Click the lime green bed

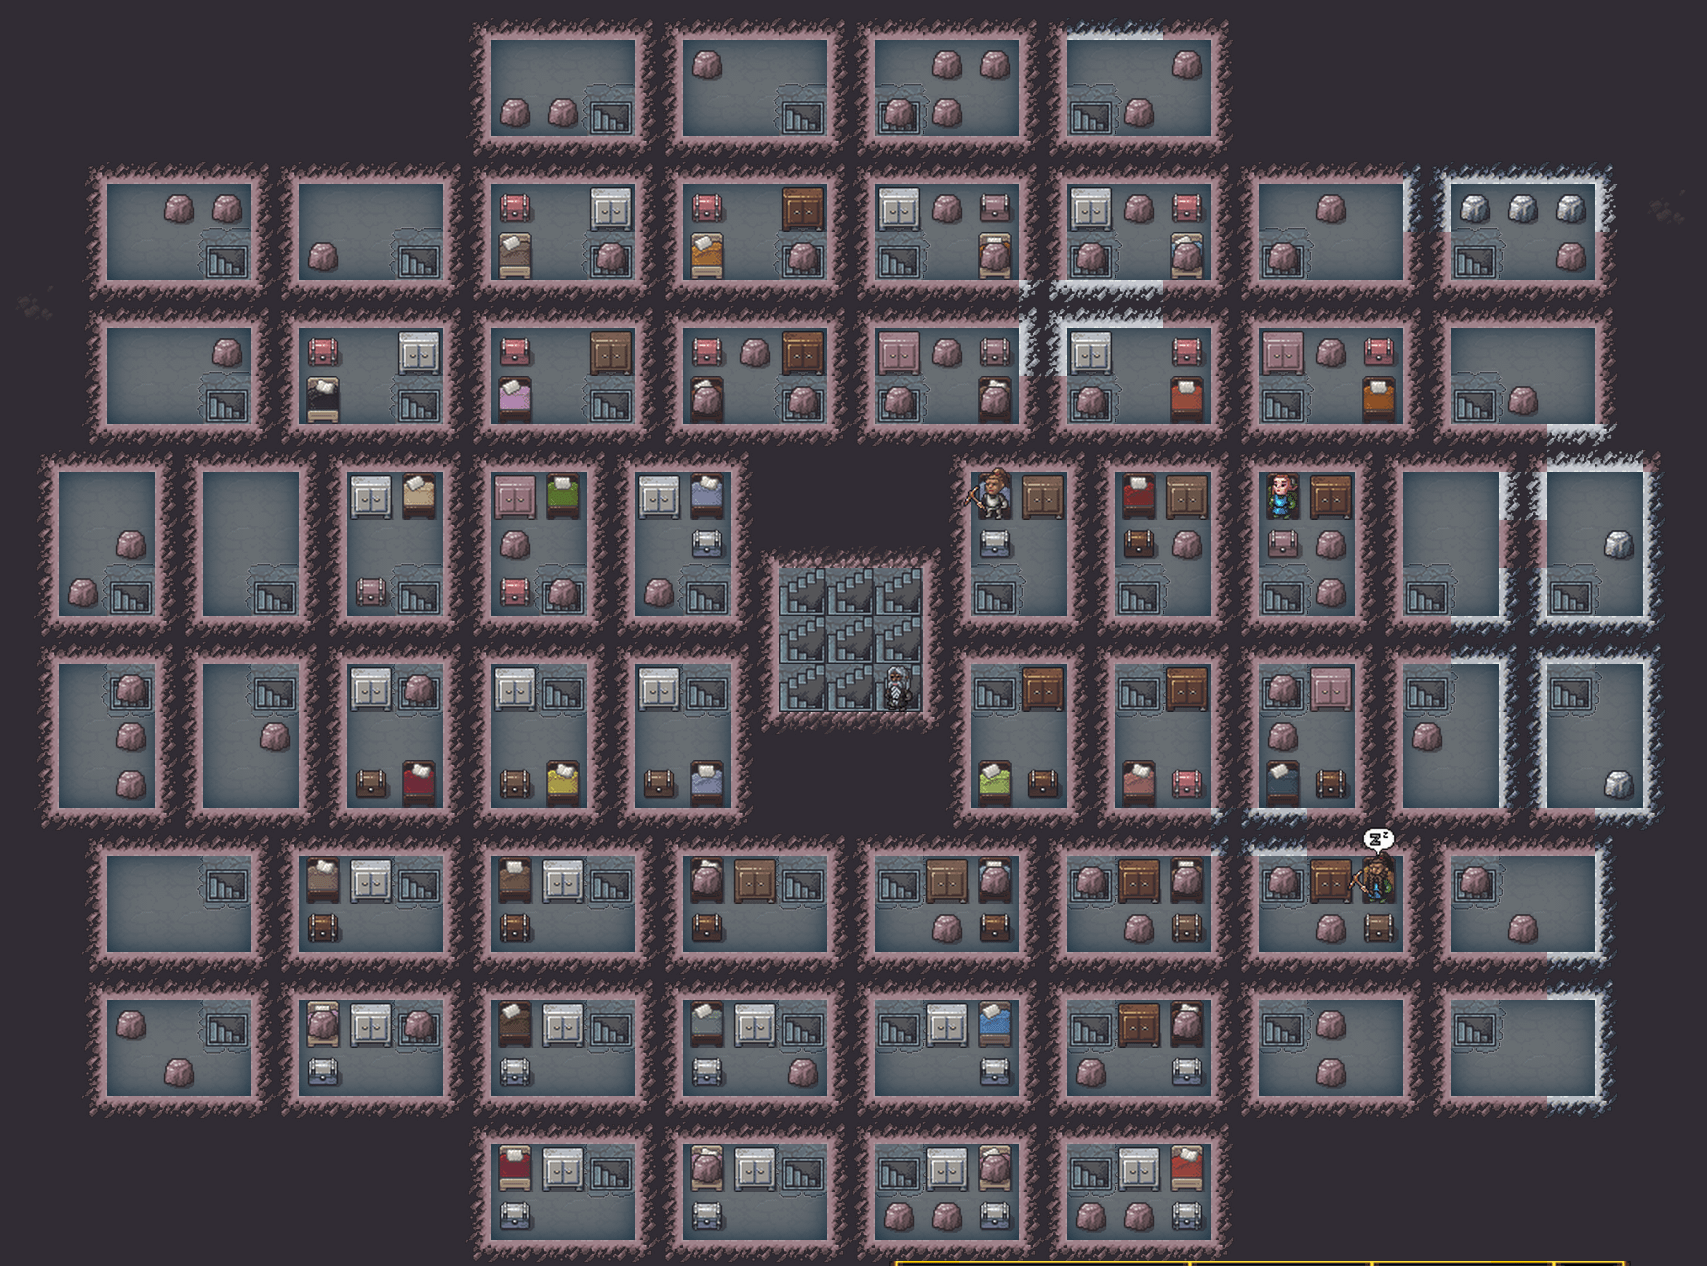[995, 783]
